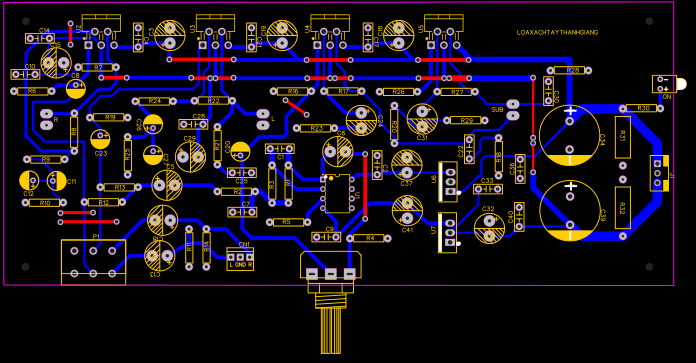Image resolution: width=696 pixels, height=363 pixels.
Task: Click electrolytic capacitor C41
Action: tap(407, 211)
